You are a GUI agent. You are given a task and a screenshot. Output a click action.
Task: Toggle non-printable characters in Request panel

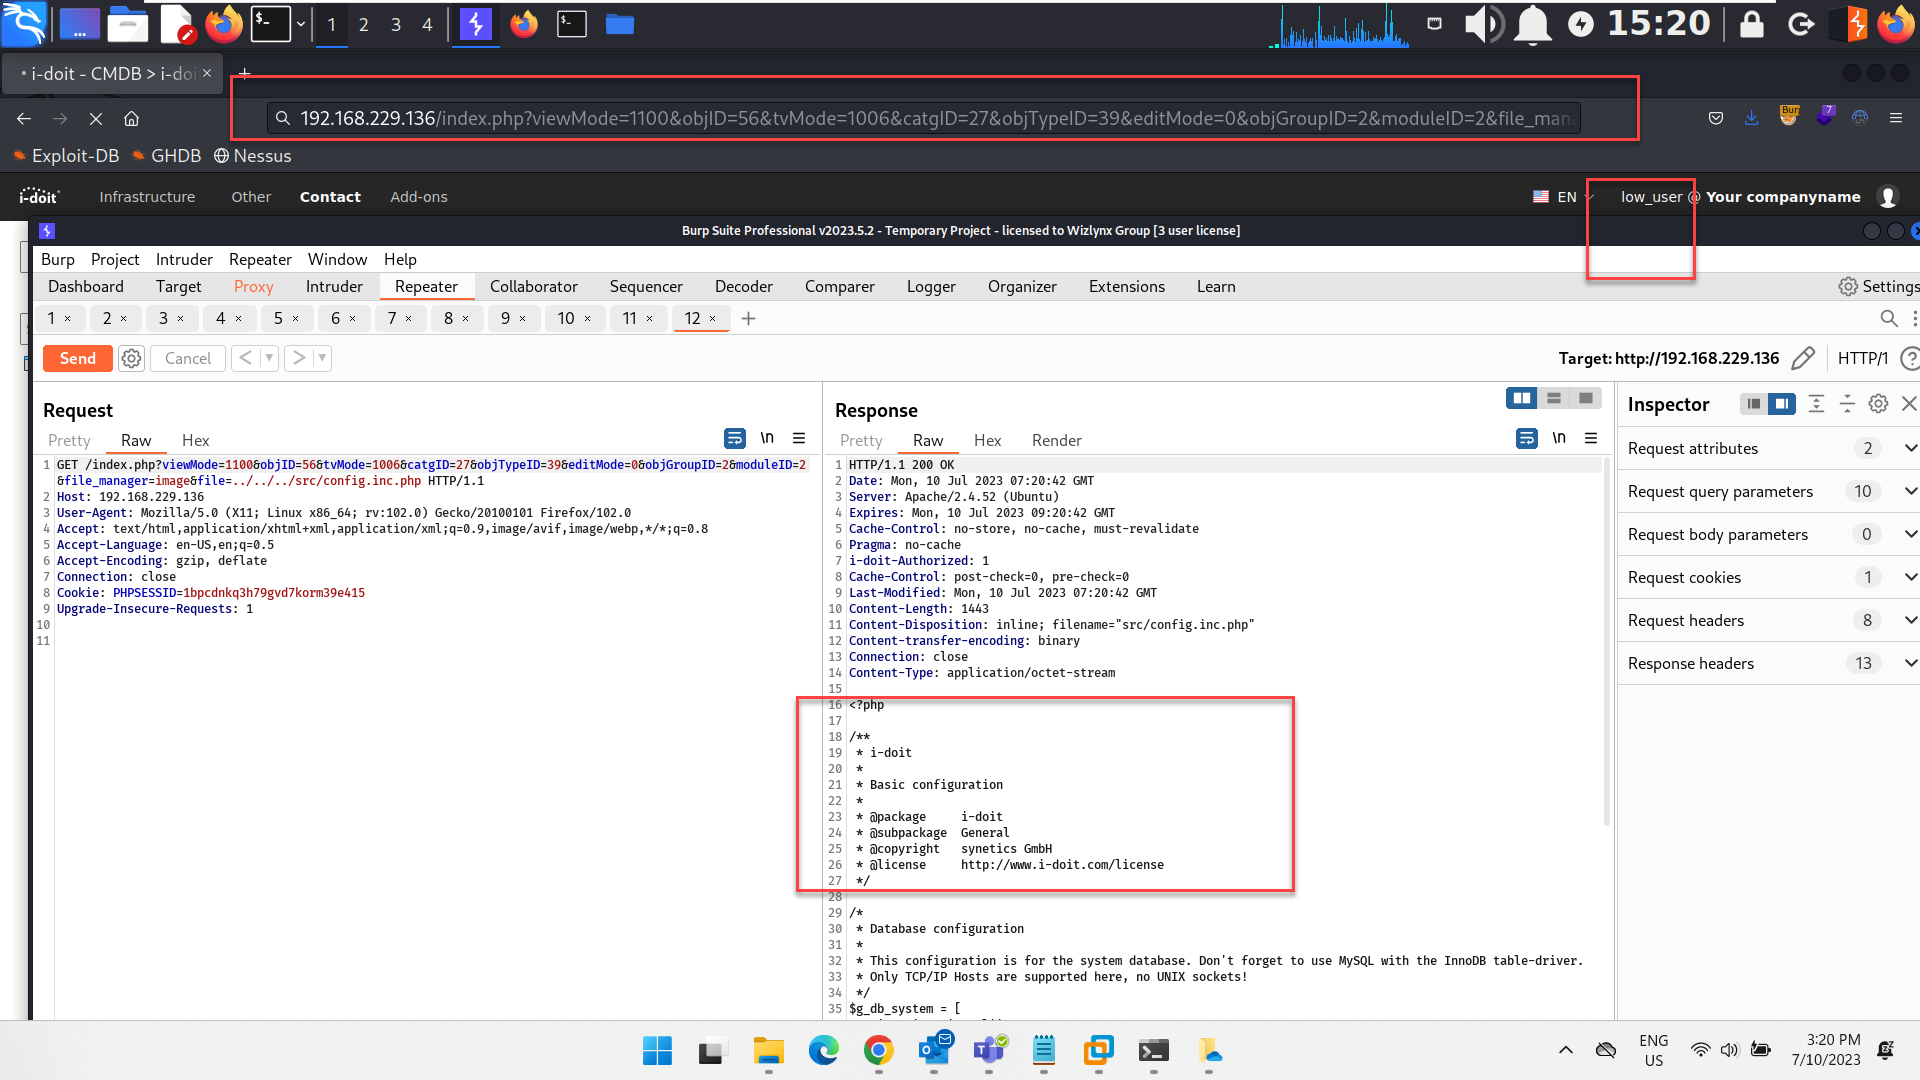click(767, 438)
